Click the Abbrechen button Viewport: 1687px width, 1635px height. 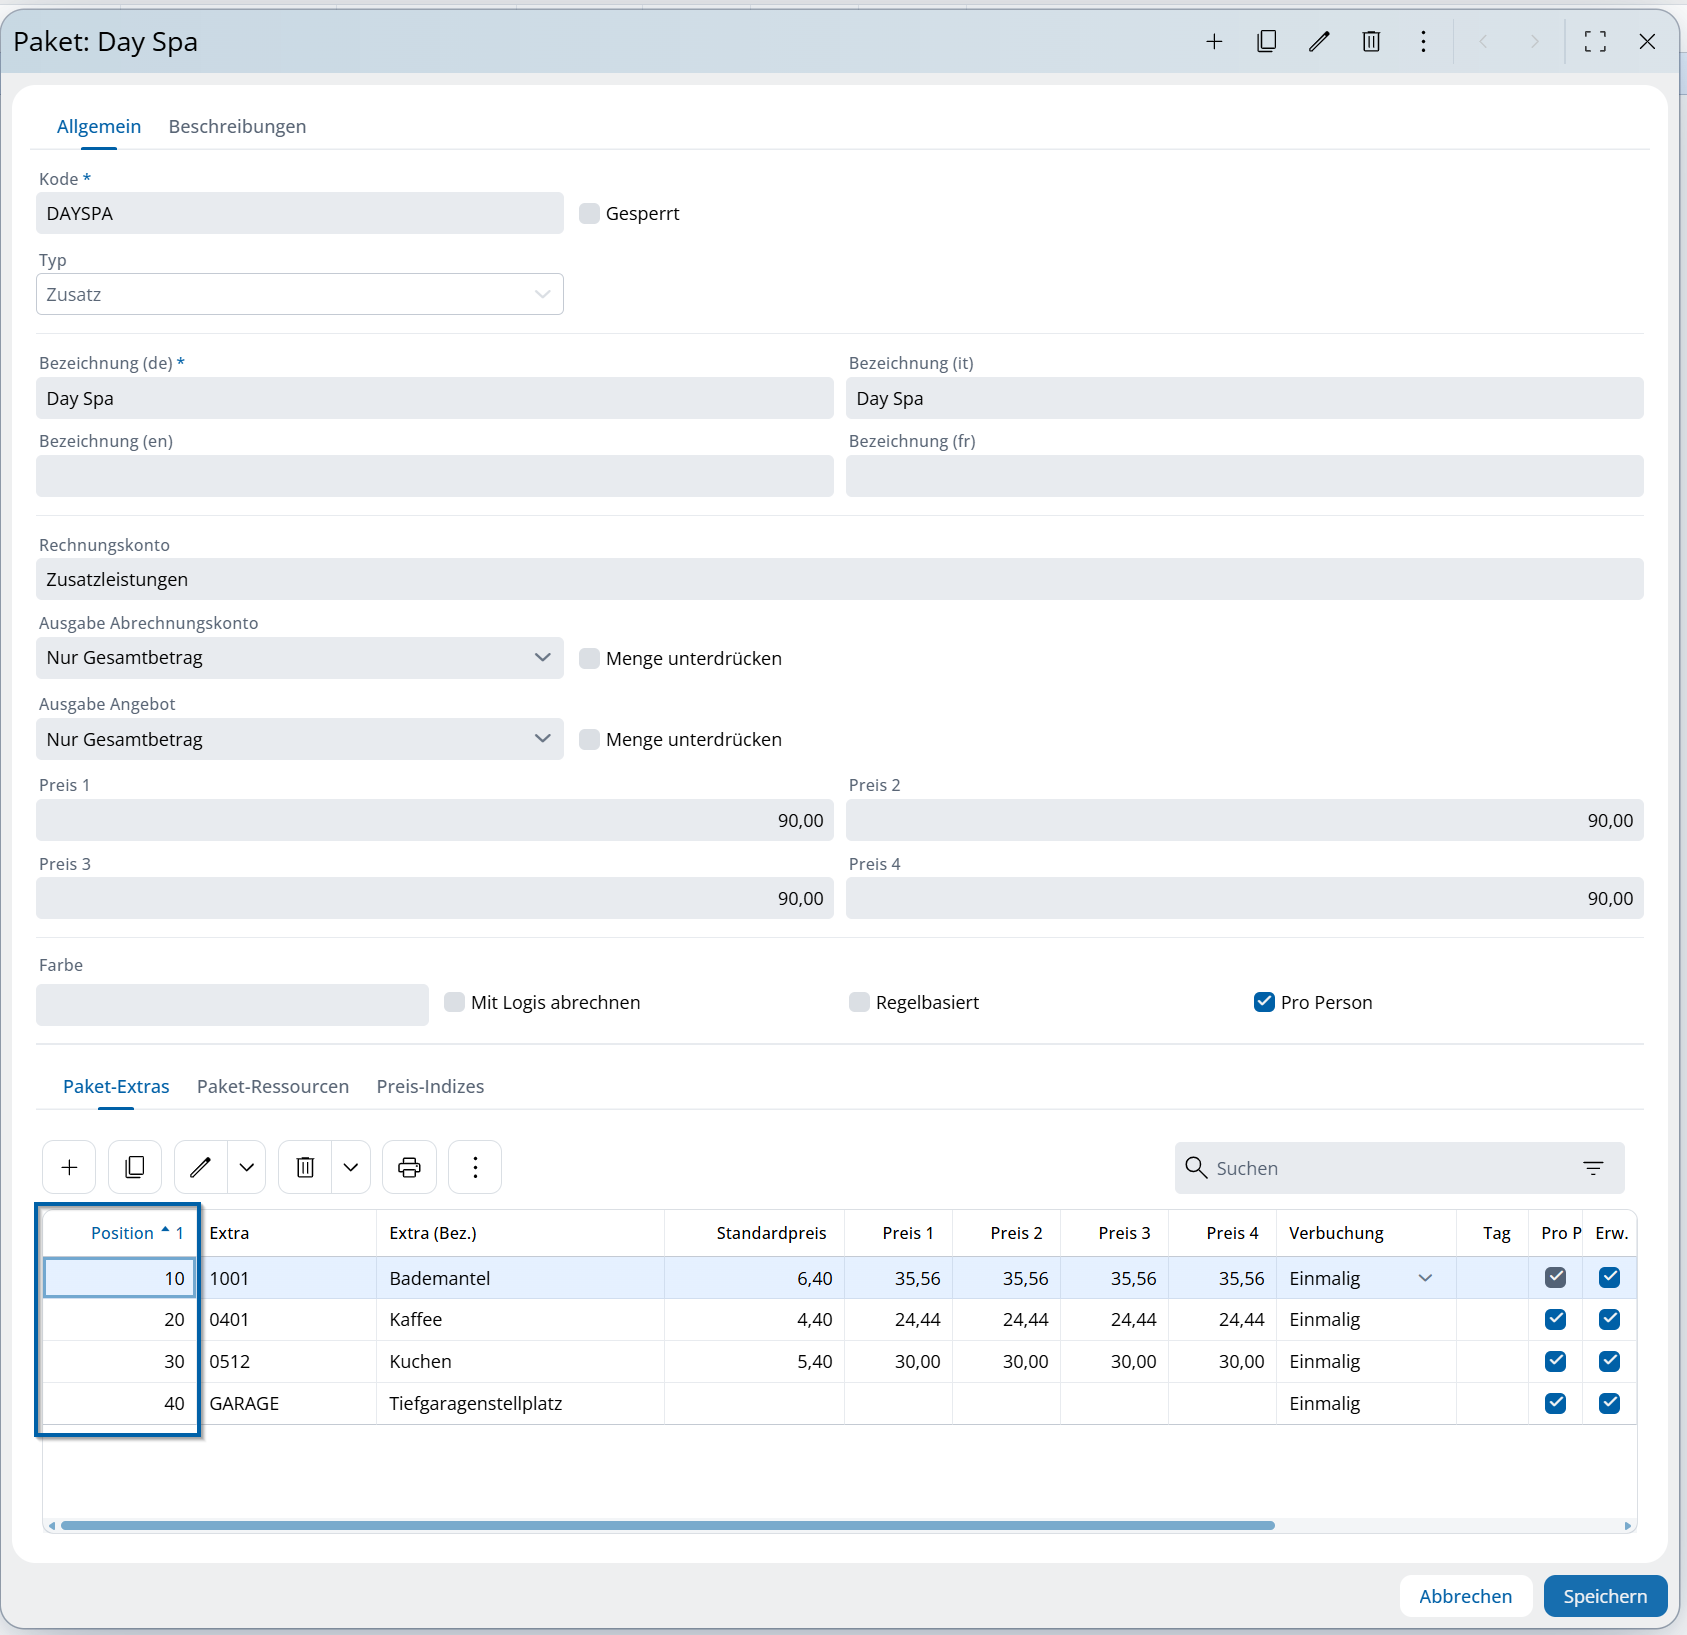[x=1465, y=1596]
